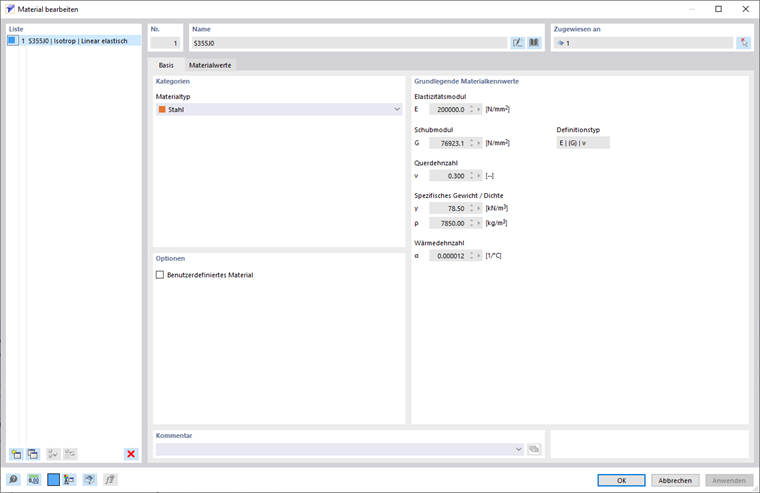Click the Name input field containing S355J0
The height and width of the screenshot is (493, 760).
349,43
